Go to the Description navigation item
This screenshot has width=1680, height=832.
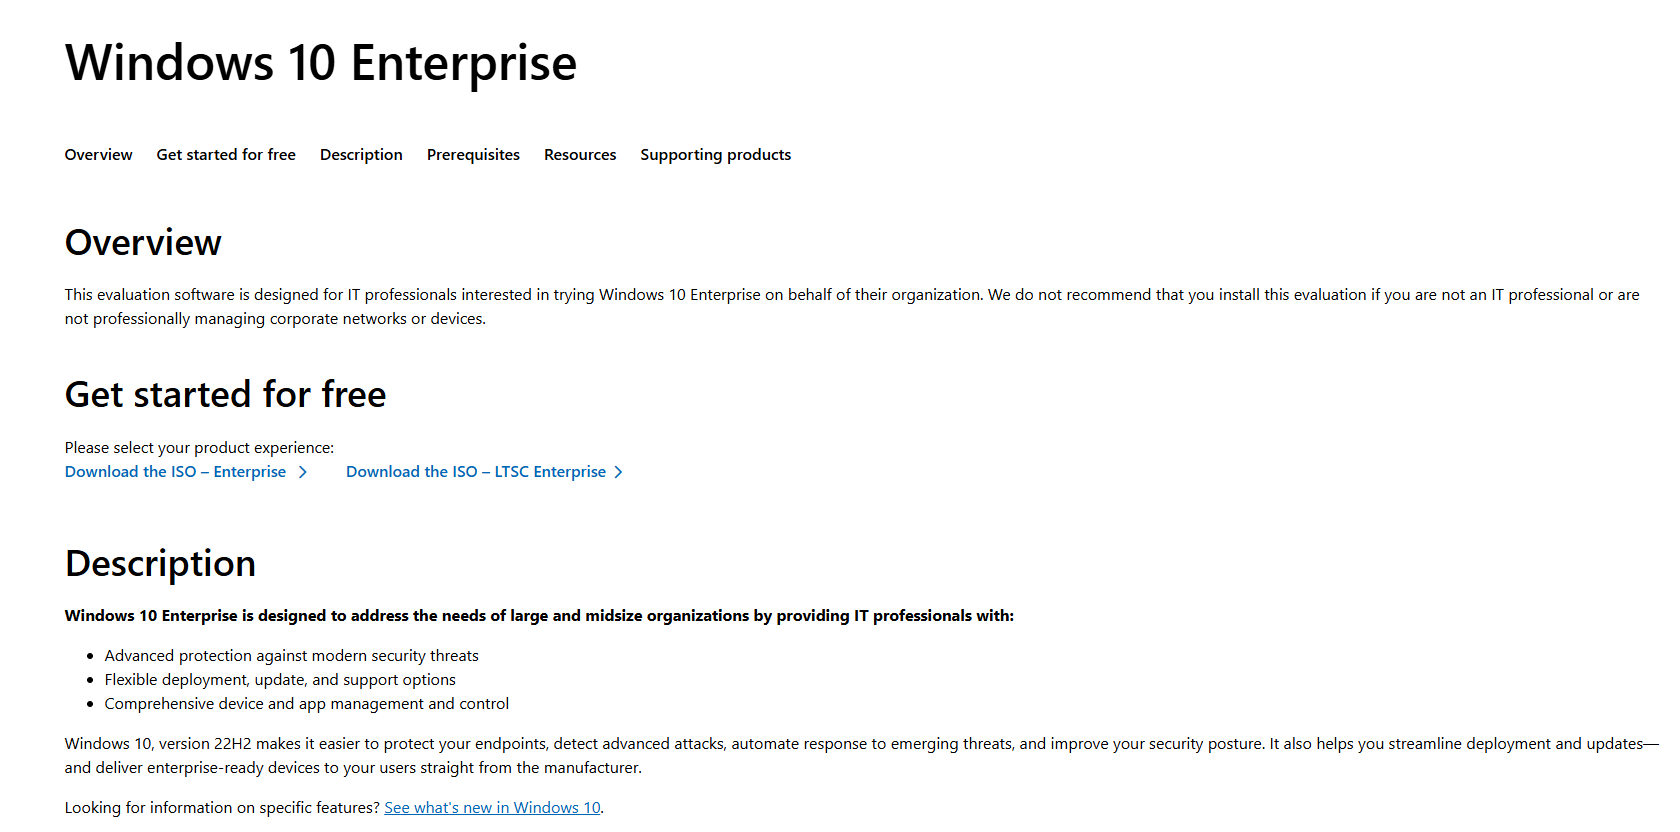pyautogui.click(x=361, y=155)
